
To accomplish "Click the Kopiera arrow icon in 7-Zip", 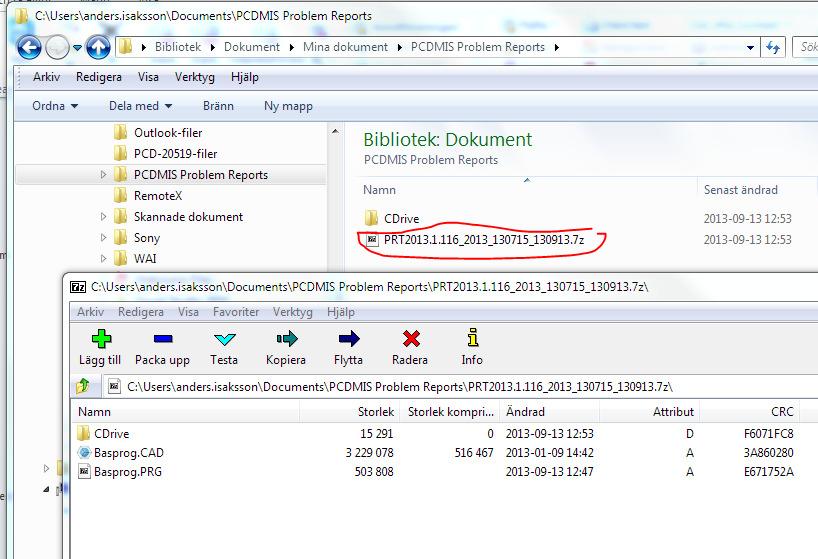I will (x=286, y=339).
